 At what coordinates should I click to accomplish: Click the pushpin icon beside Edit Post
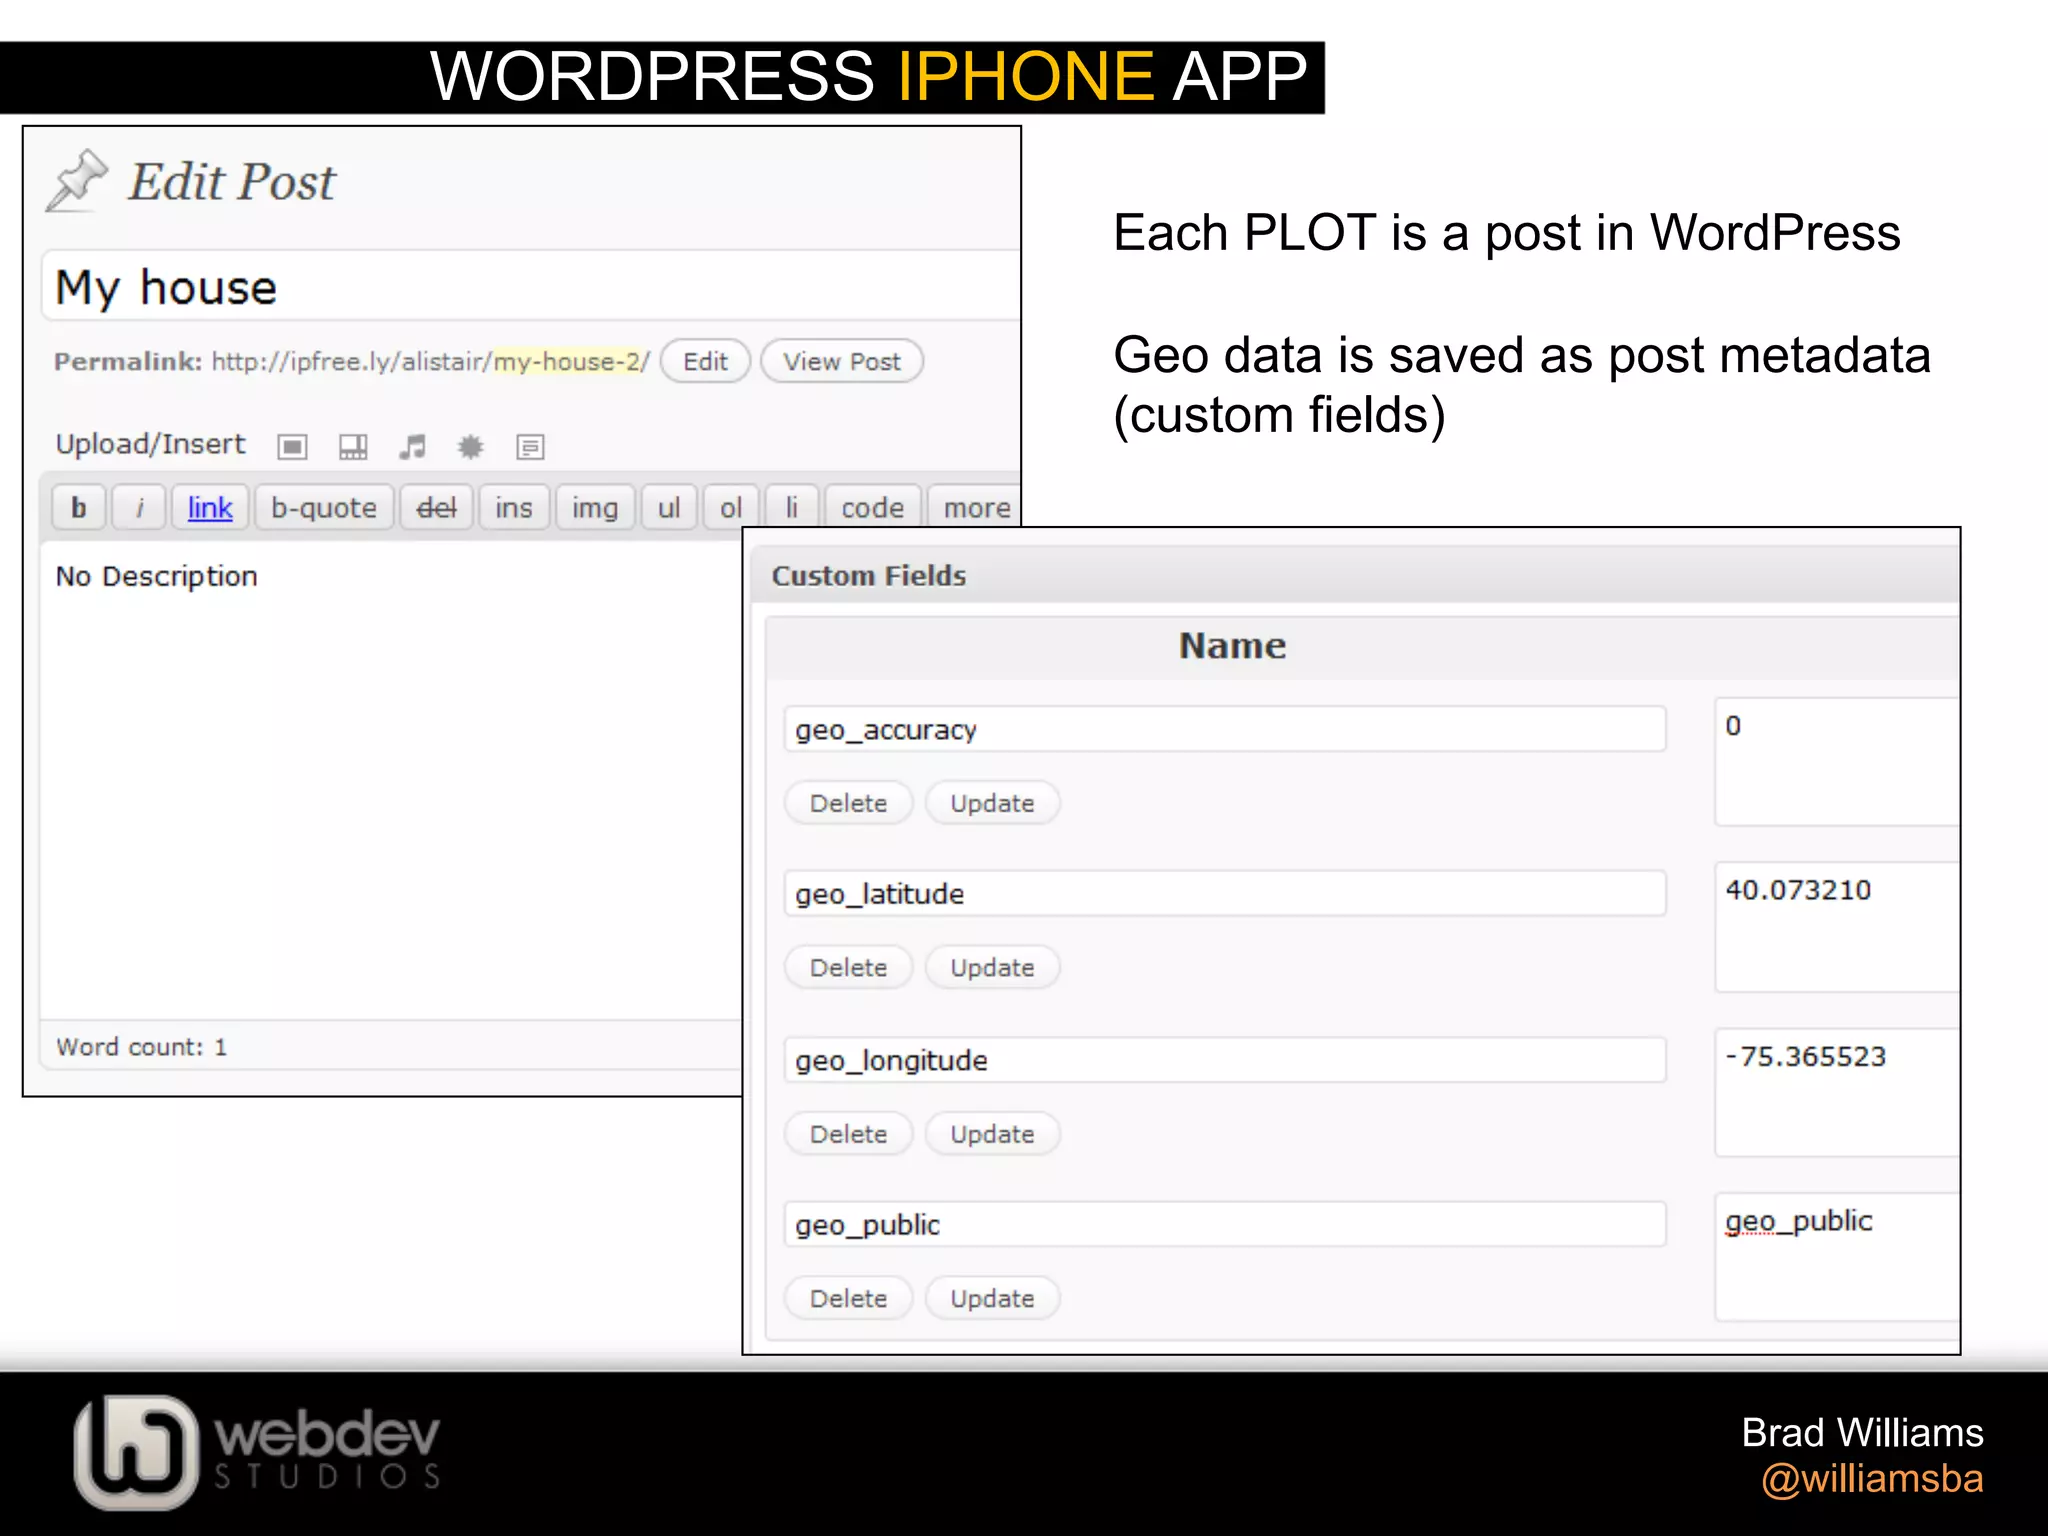click(x=77, y=181)
